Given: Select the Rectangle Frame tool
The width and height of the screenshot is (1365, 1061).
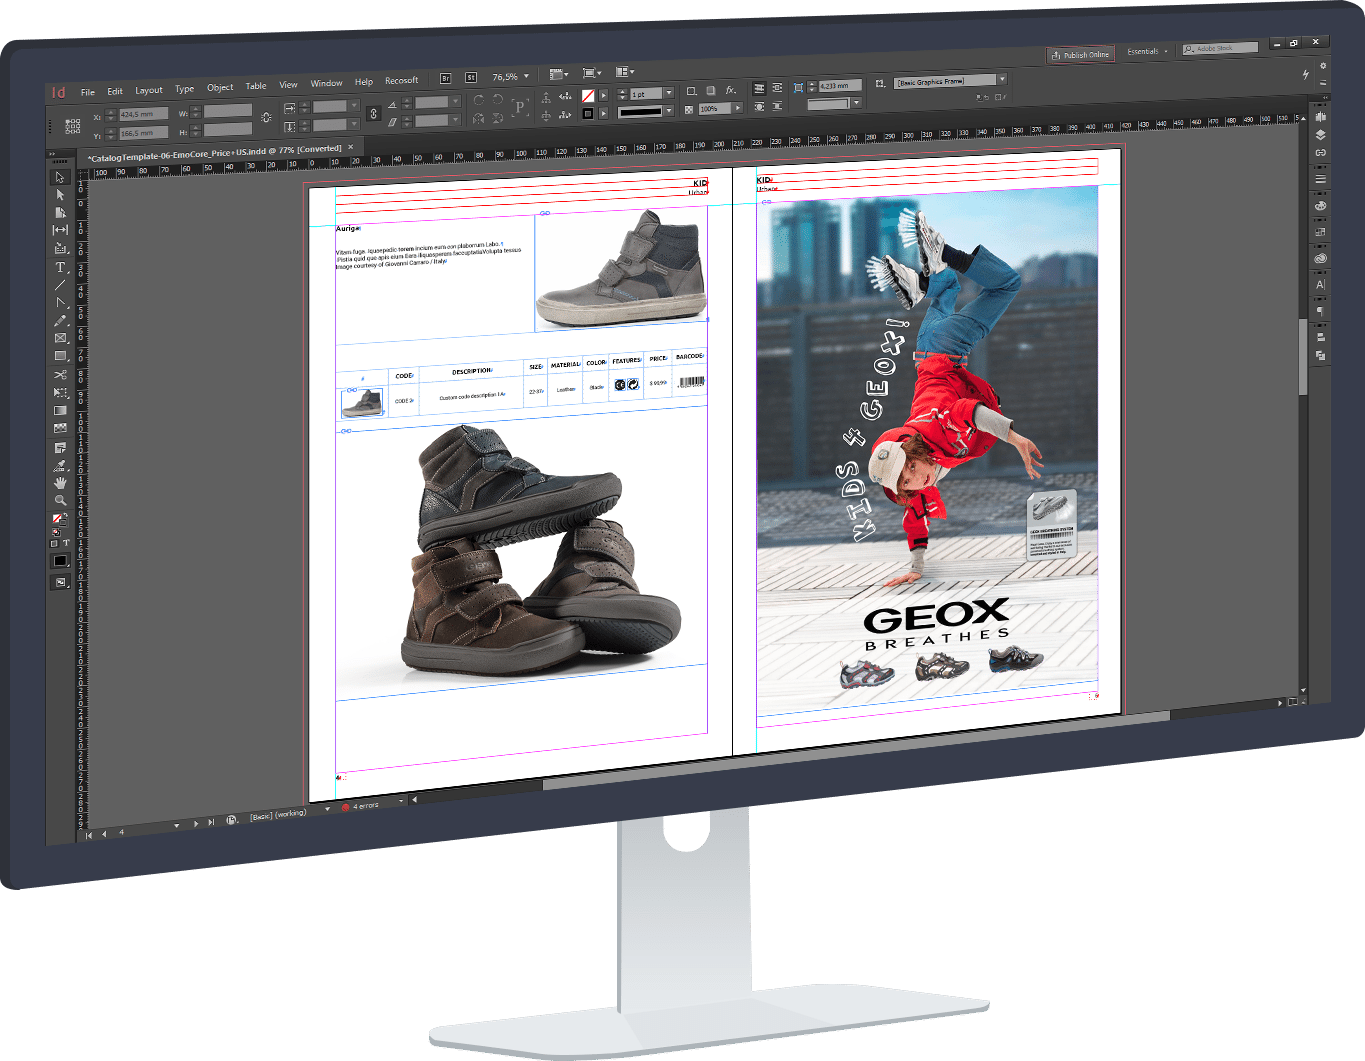Looking at the screenshot, I should click(60, 338).
